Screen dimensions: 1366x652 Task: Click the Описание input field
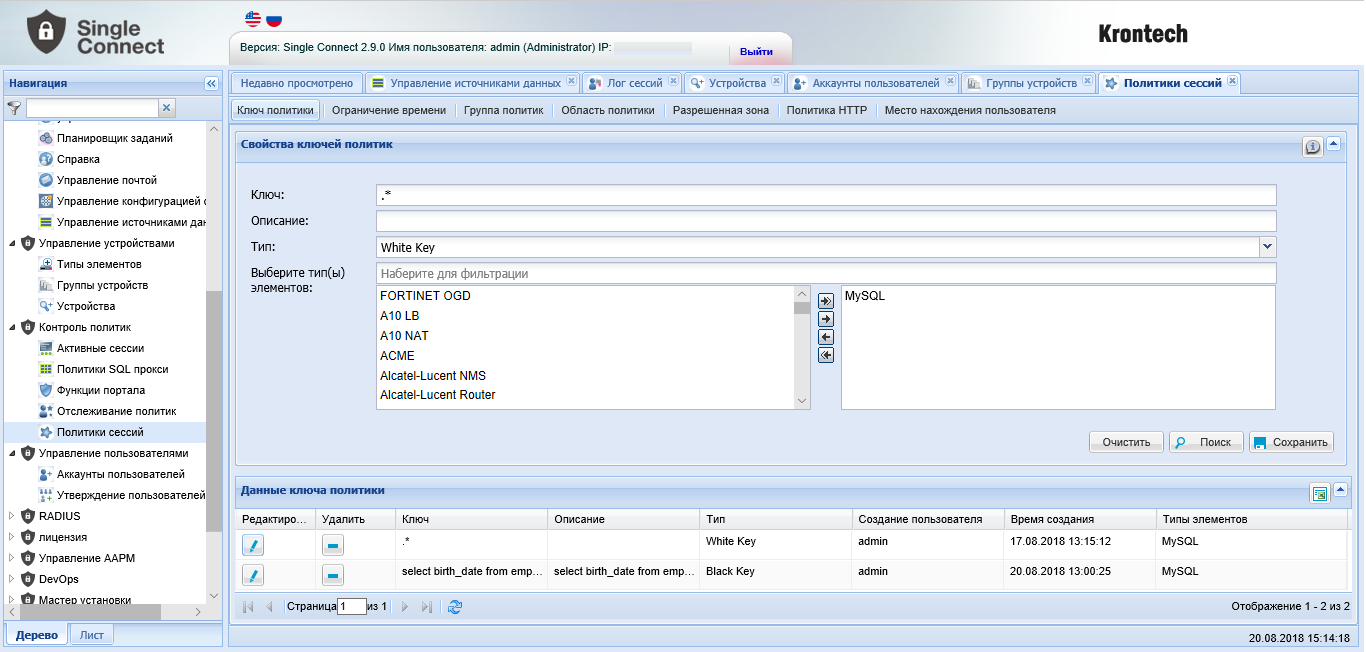pyautogui.click(x=826, y=220)
